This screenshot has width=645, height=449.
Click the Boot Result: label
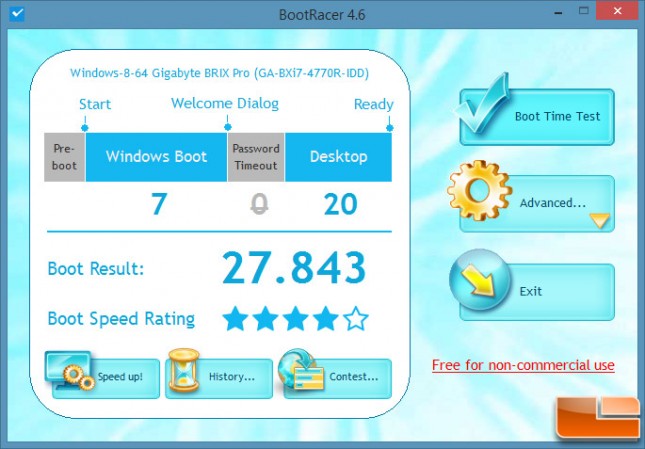coord(96,269)
